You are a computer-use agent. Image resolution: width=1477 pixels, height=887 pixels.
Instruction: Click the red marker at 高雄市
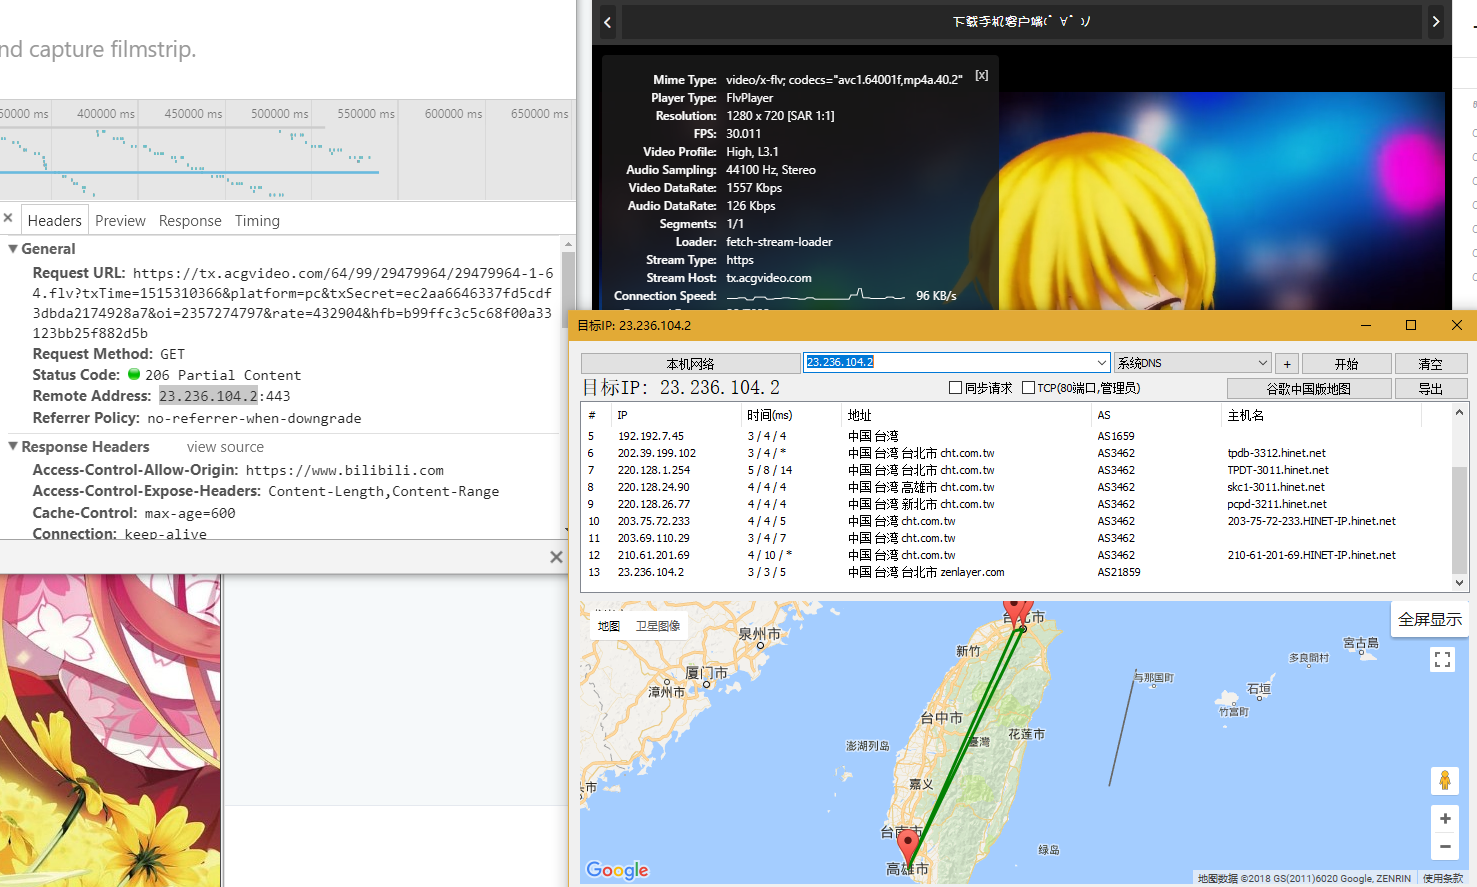907,847
